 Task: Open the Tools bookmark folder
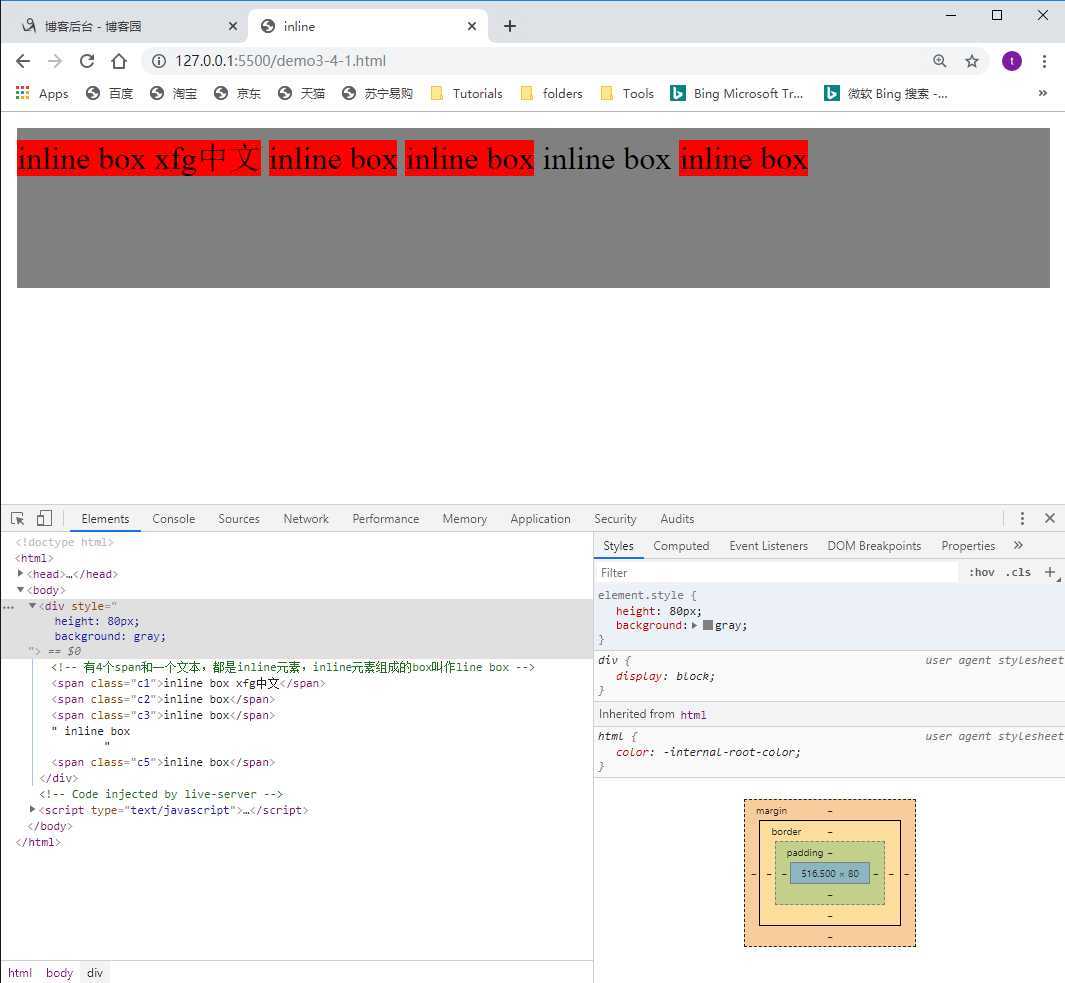click(628, 93)
